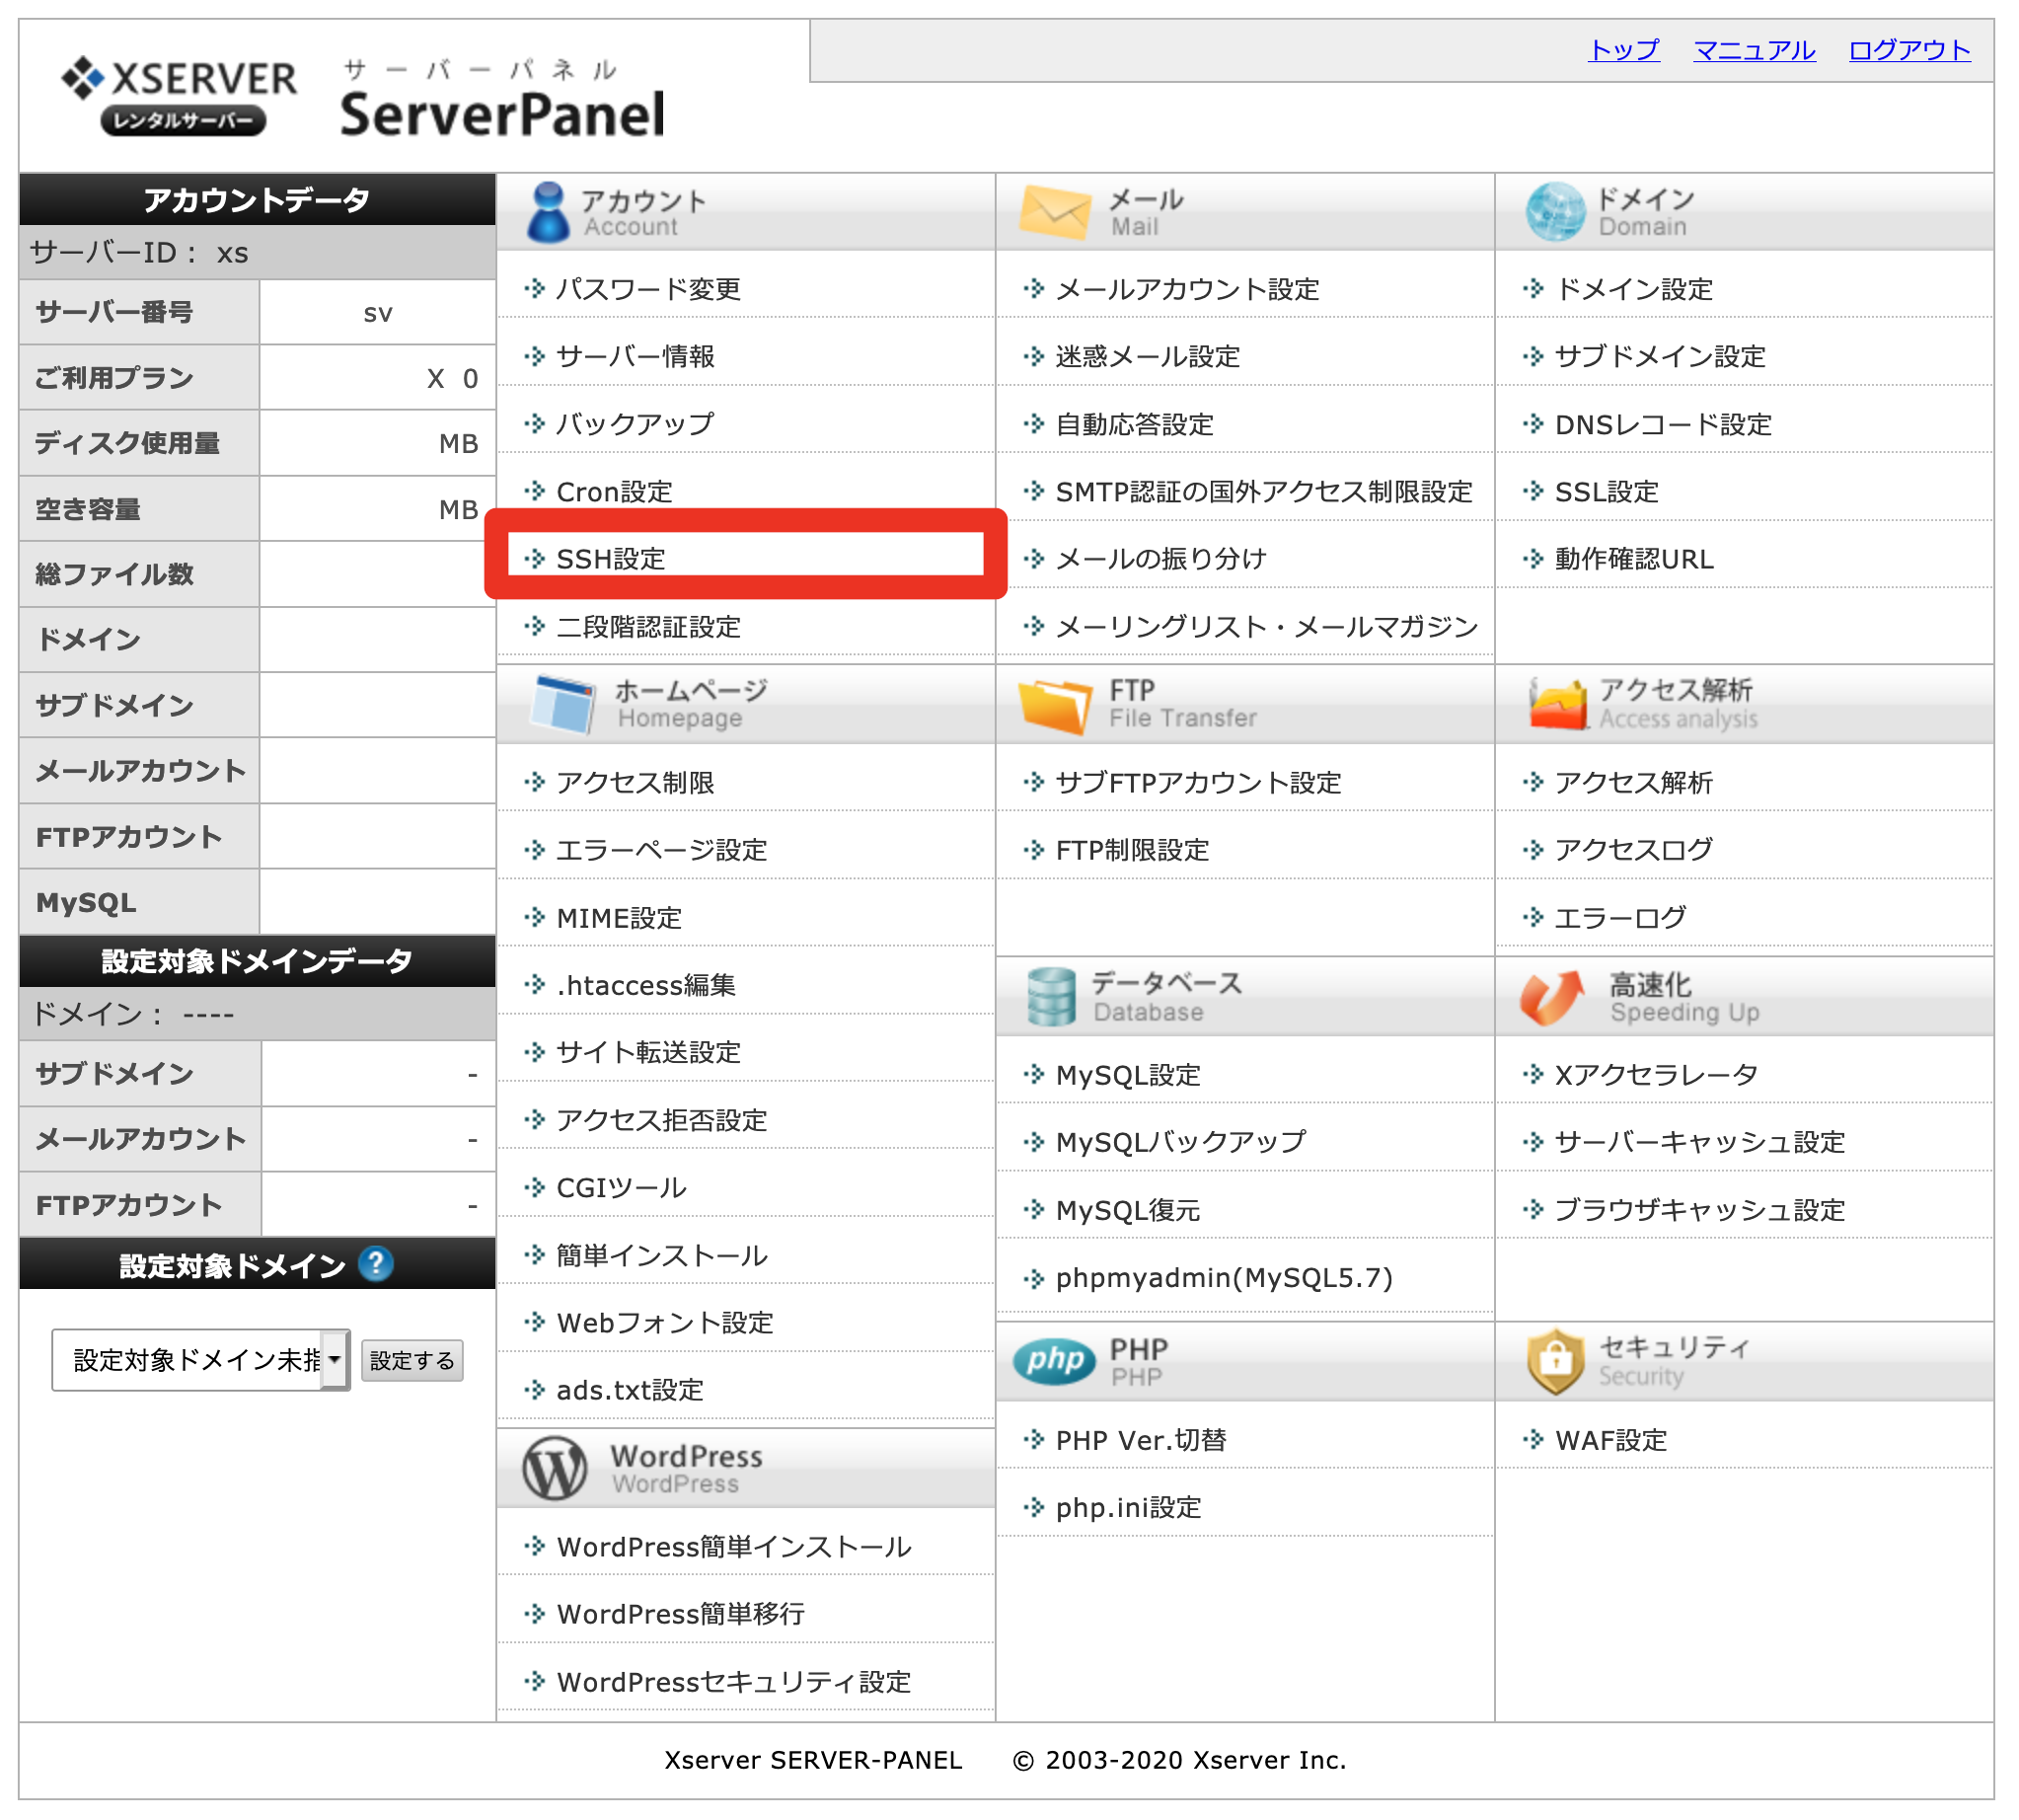The image size is (2019, 1820).
Task: Open SSH設定
Action: 610,559
